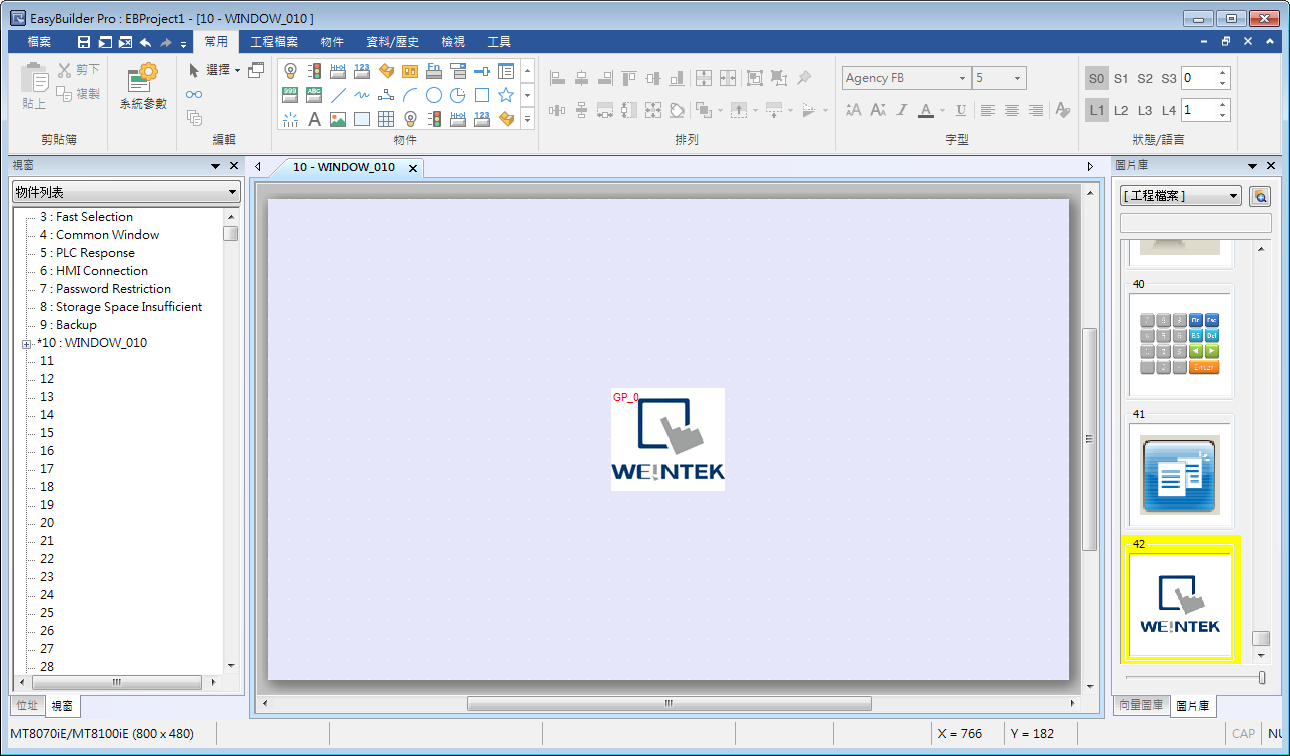Image resolution: width=1290 pixels, height=756 pixels.
Task: Select the Line drawing tool
Action: (x=338, y=95)
